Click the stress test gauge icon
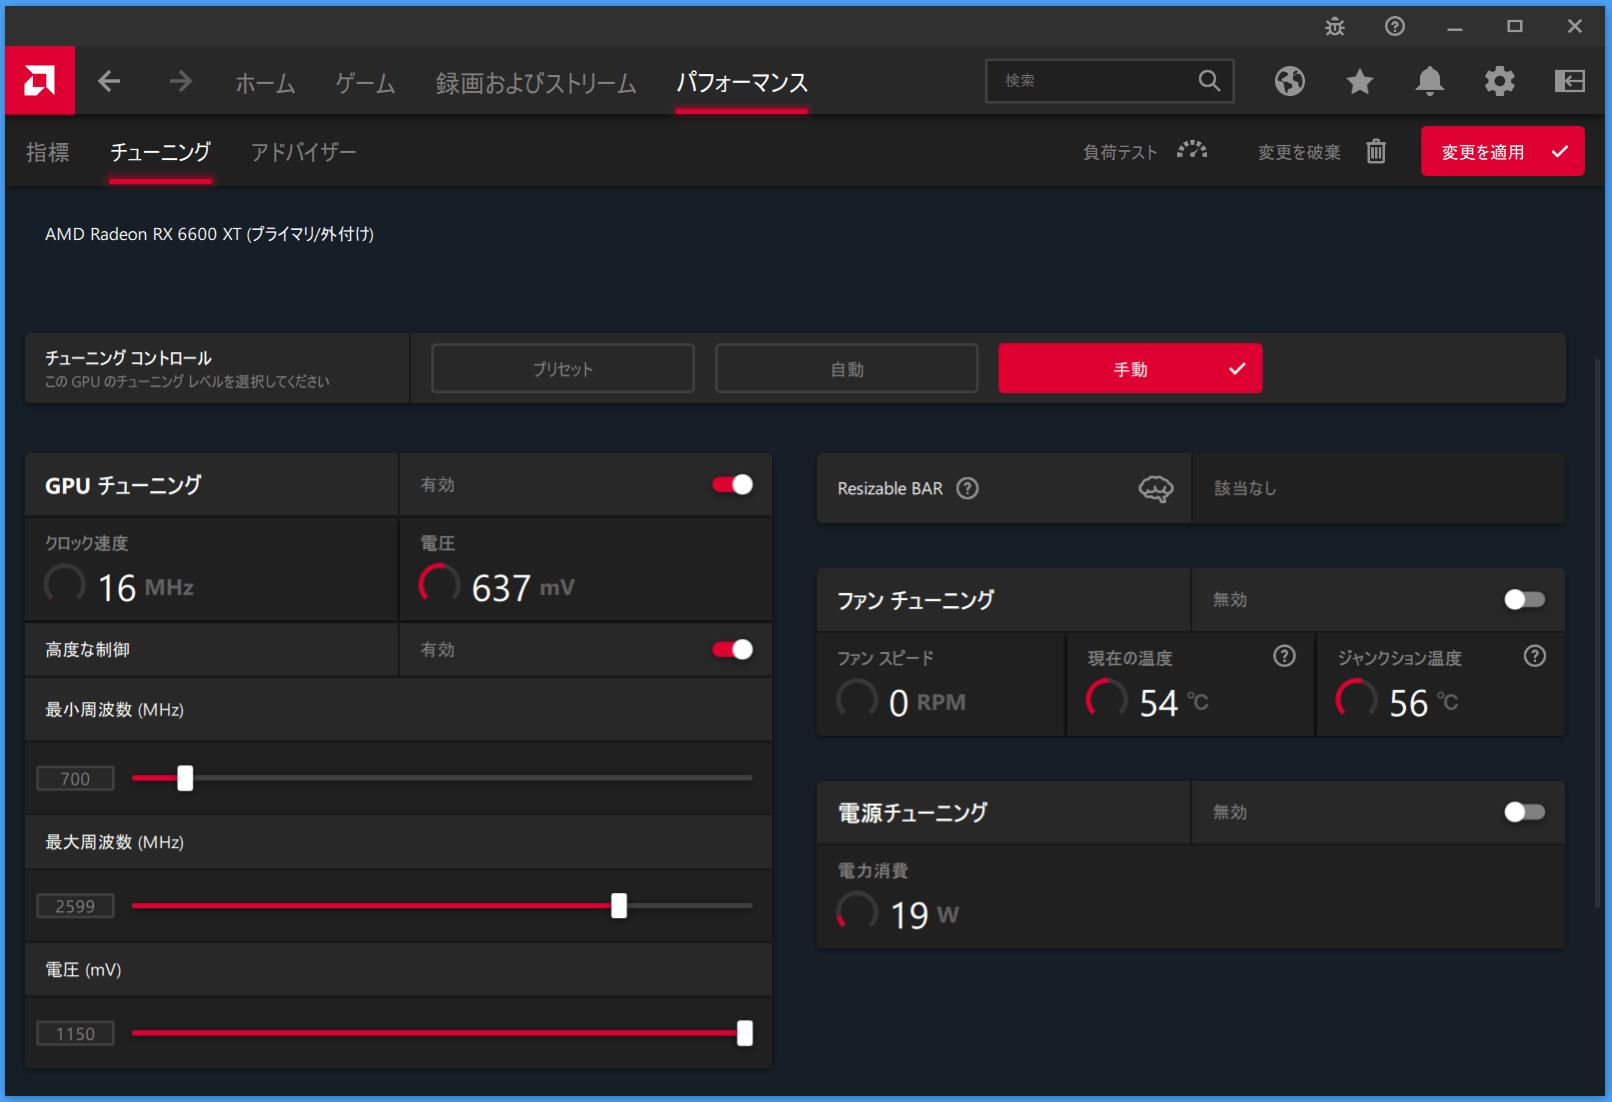 tap(1192, 151)
